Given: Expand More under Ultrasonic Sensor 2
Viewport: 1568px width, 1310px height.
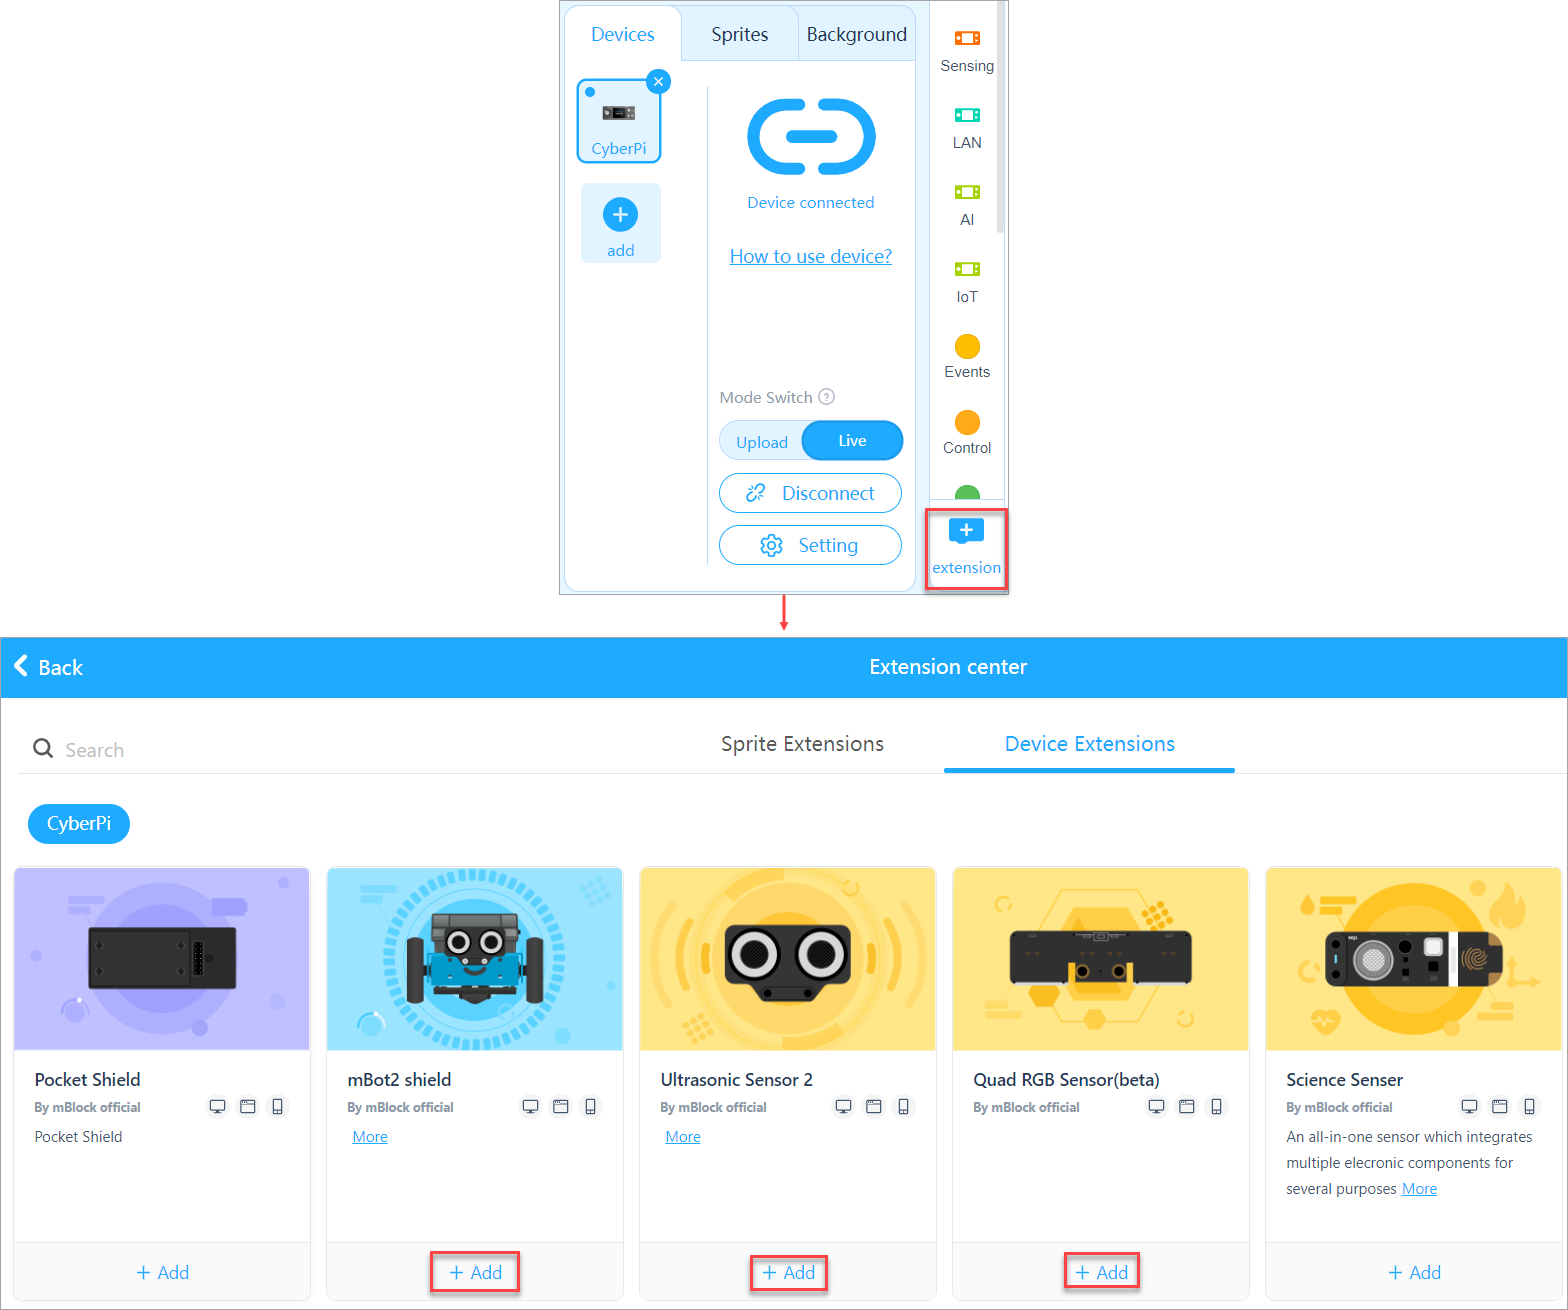Looking at the screenshot, I should pos(683,1137).
